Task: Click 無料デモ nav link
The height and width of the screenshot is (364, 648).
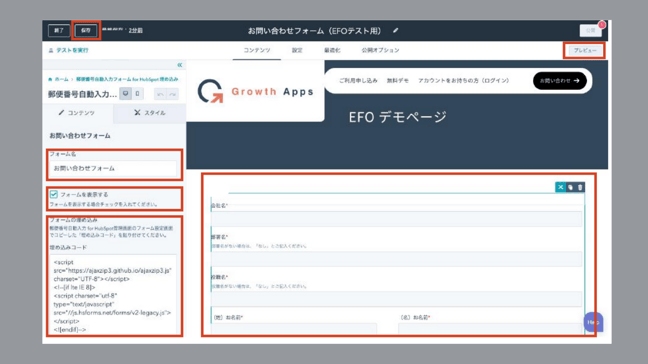Action: tap(398, 81)
